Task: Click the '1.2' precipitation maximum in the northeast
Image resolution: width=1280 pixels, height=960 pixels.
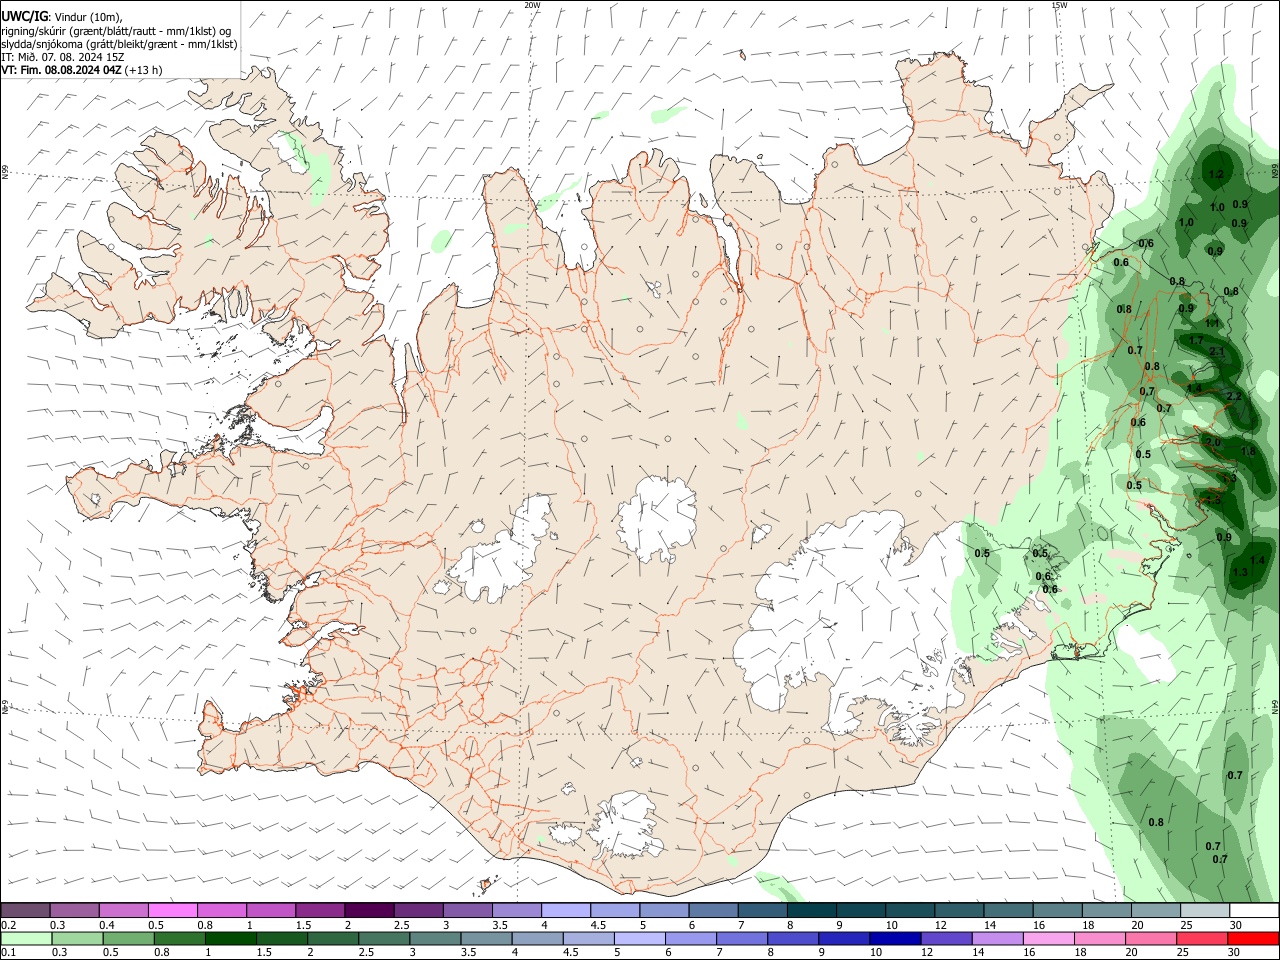Action: pos(1216,175)
